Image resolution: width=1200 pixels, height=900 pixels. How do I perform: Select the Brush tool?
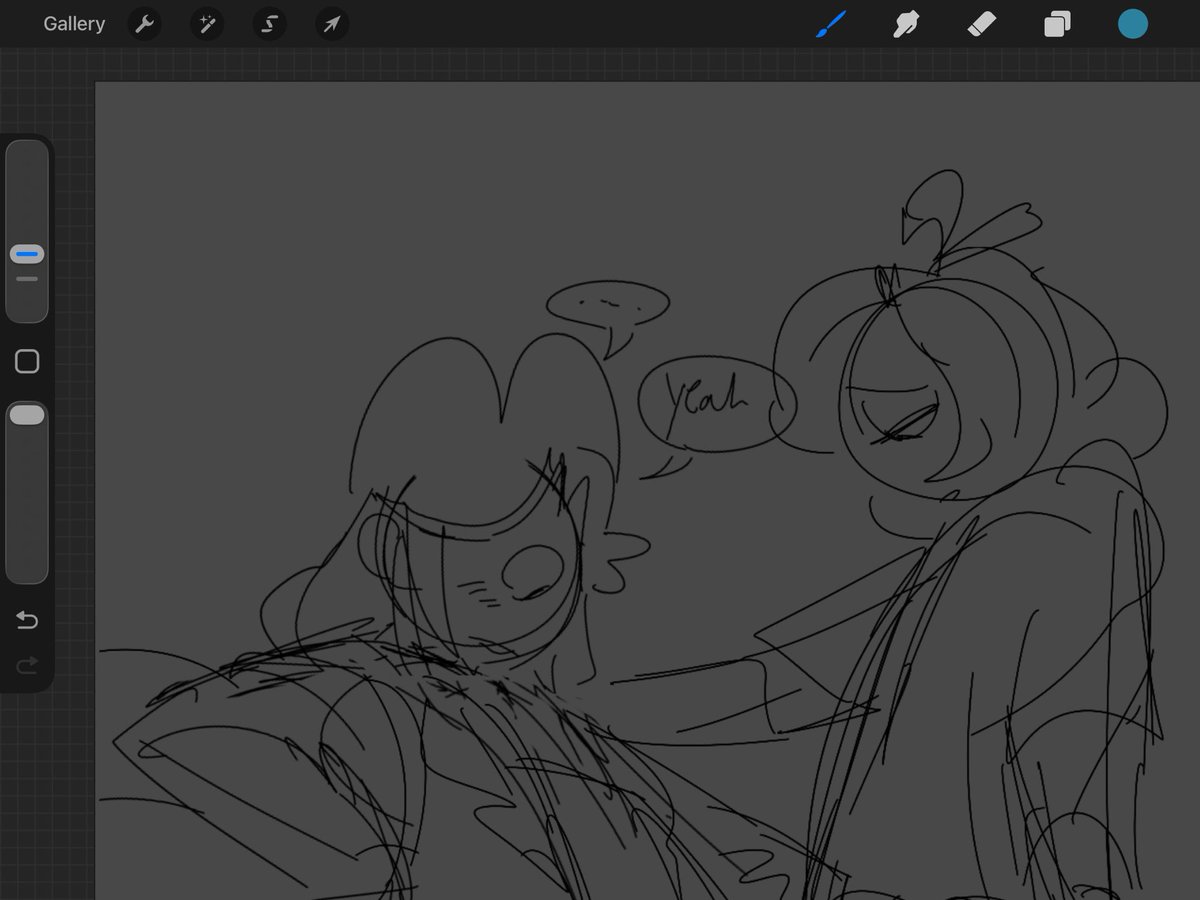click(x=831, y=24)
